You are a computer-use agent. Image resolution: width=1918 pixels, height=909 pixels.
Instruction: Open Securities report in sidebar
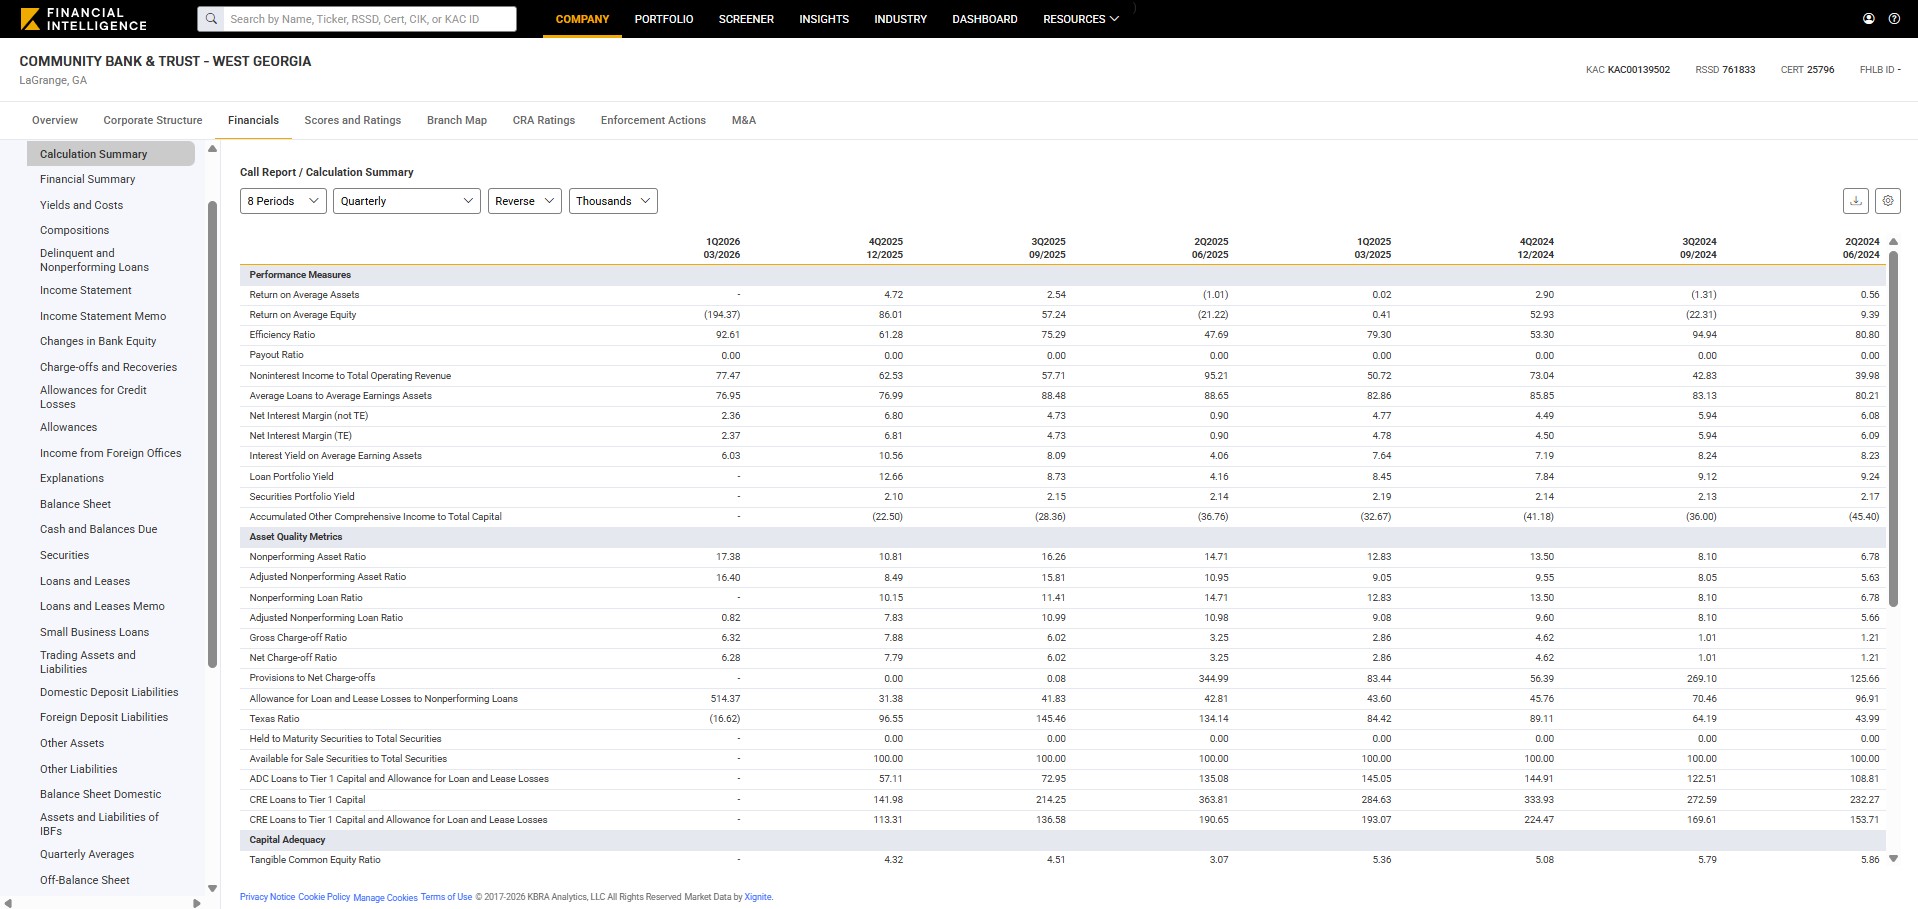click(x=64, y=555)
